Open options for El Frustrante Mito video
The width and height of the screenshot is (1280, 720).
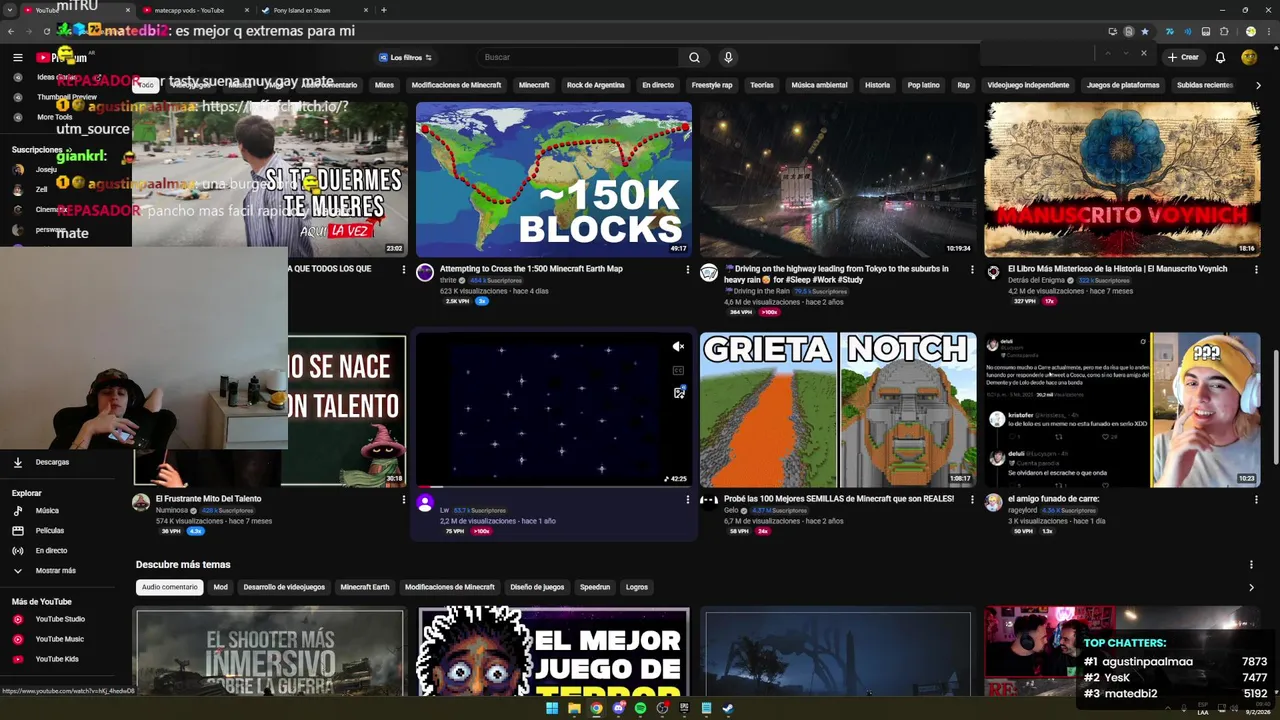tap(403, 499)
